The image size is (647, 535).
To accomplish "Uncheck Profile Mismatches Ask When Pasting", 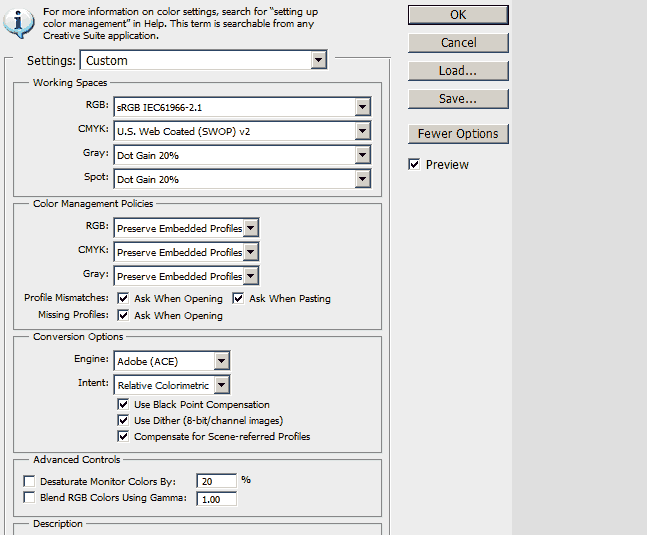I will click(239, 298).
